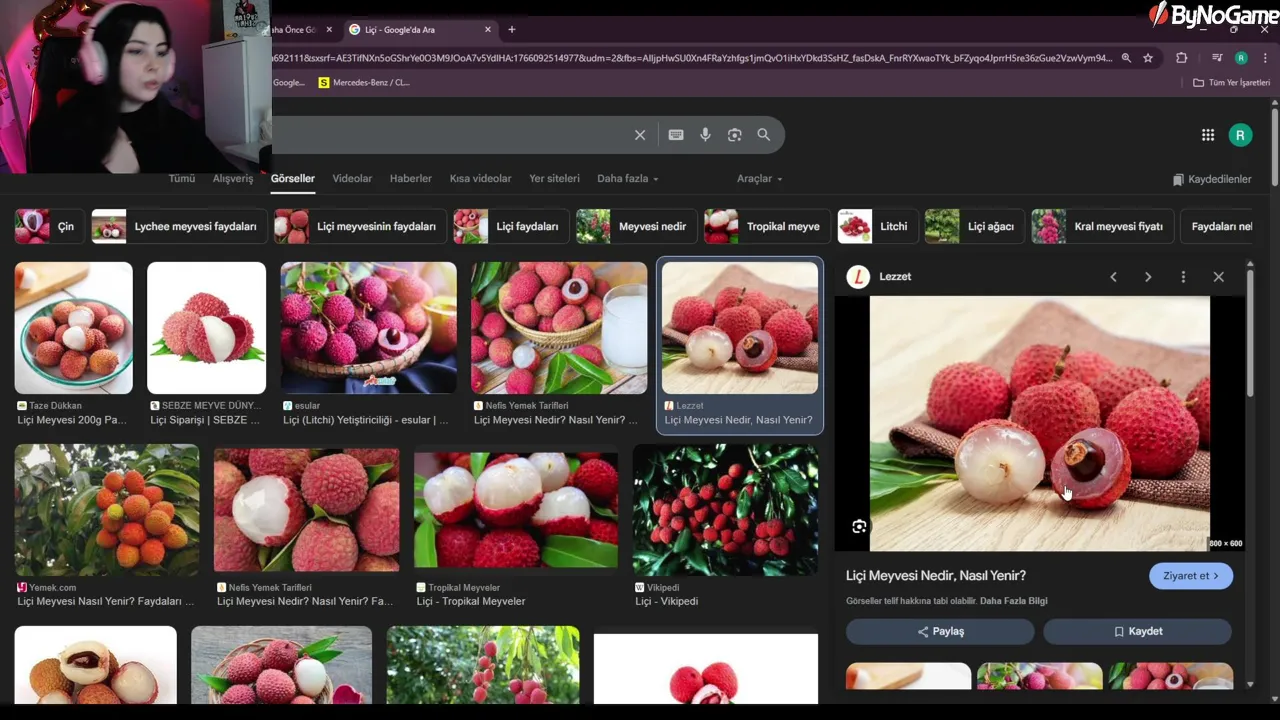
Task: Open the Google... bookmark in the bookmarks bar
Action: (x=288, y=83)
